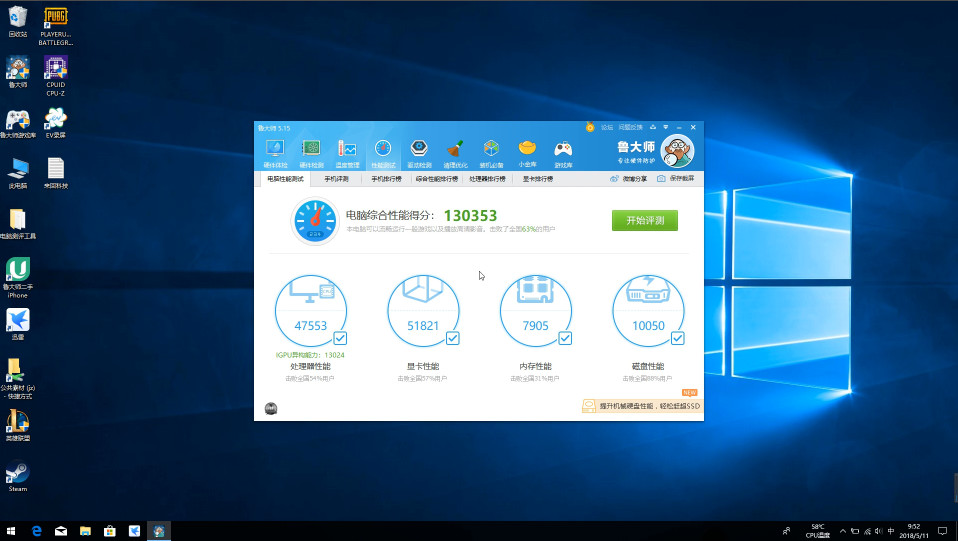The height and width of the screenshot is (541, 958).
Task: Open the 装机必备 cube icon
Action: tap(491, 153)
